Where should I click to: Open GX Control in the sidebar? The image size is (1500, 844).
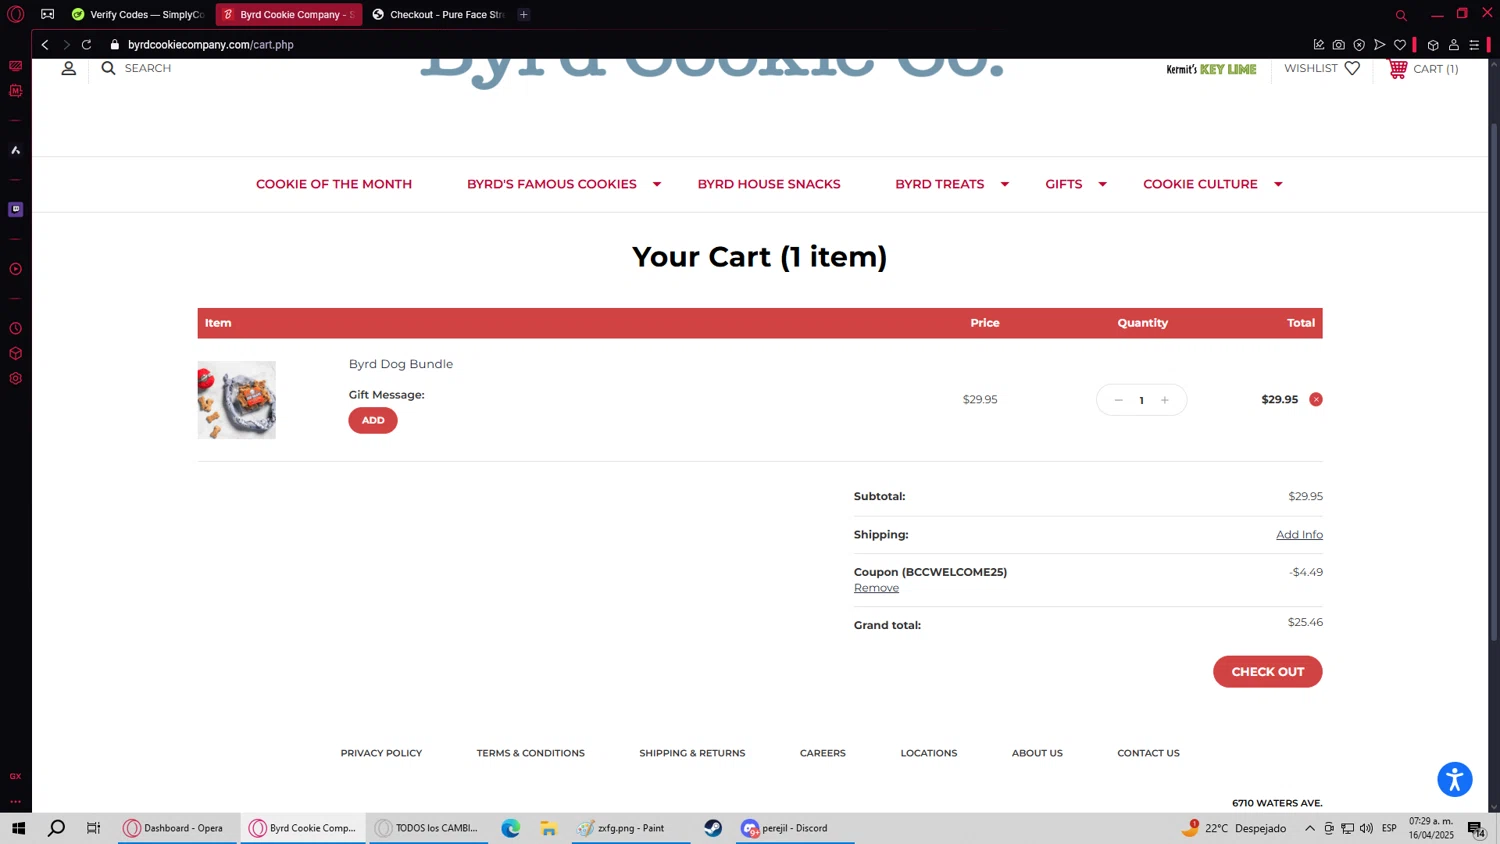pos(16,66)
